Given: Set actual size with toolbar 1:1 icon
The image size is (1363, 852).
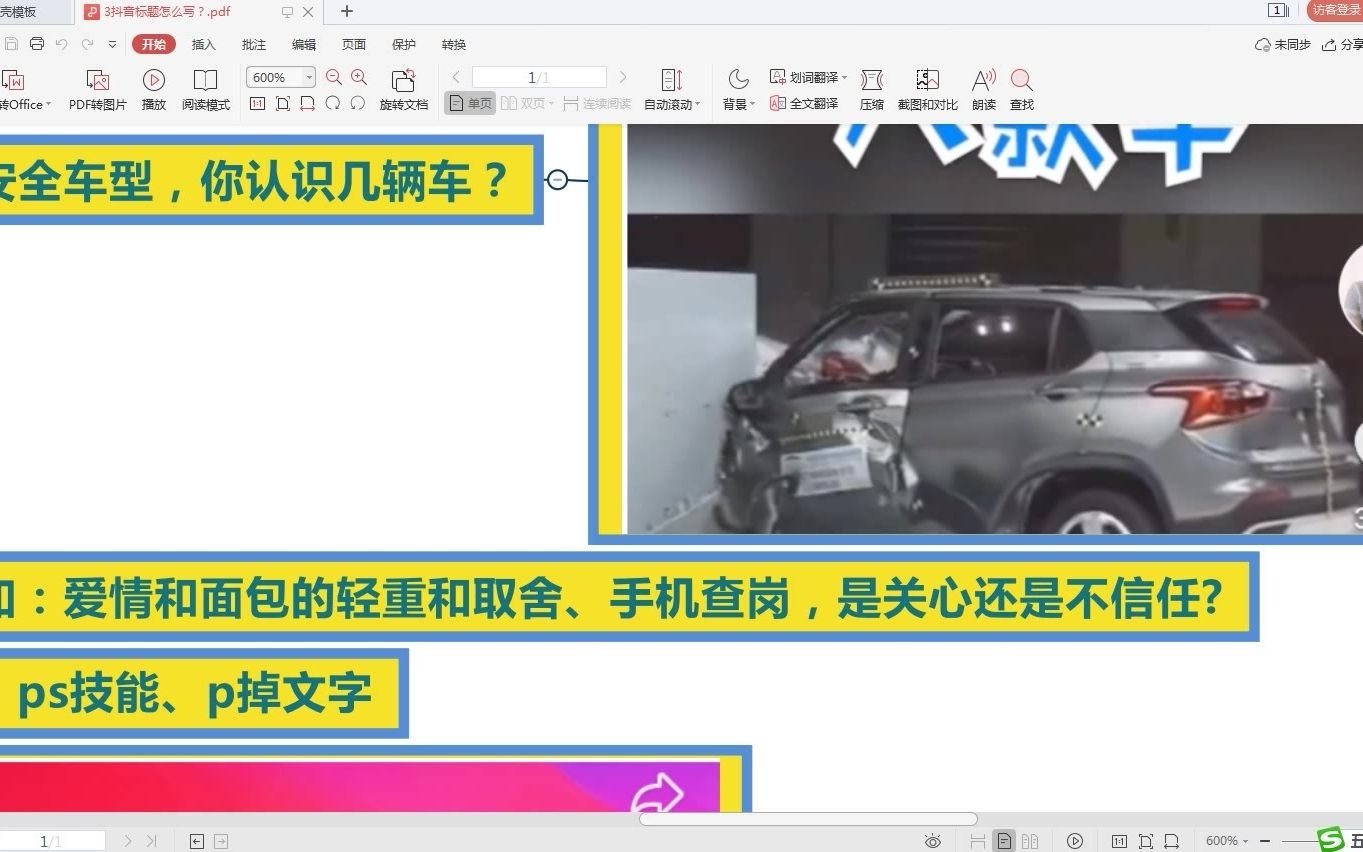Looking at the screenshot, I should pyautogui.click(x=257, y=103).
